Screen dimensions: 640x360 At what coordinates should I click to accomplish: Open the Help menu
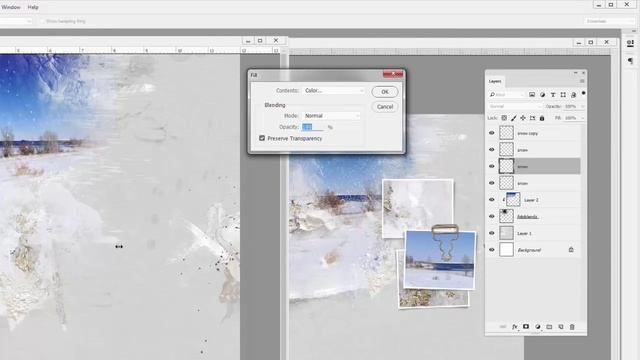(33, 7)
